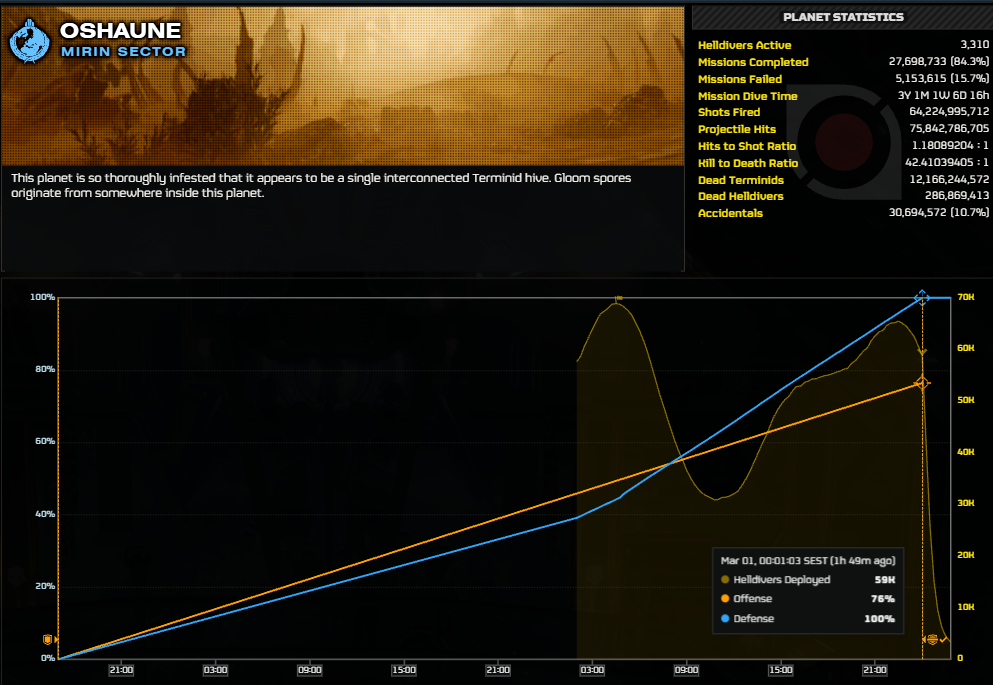The height and width of the screenshot is (685, 993).
Task: Click the 30K right axis label
Action: [x=965, y=503]
